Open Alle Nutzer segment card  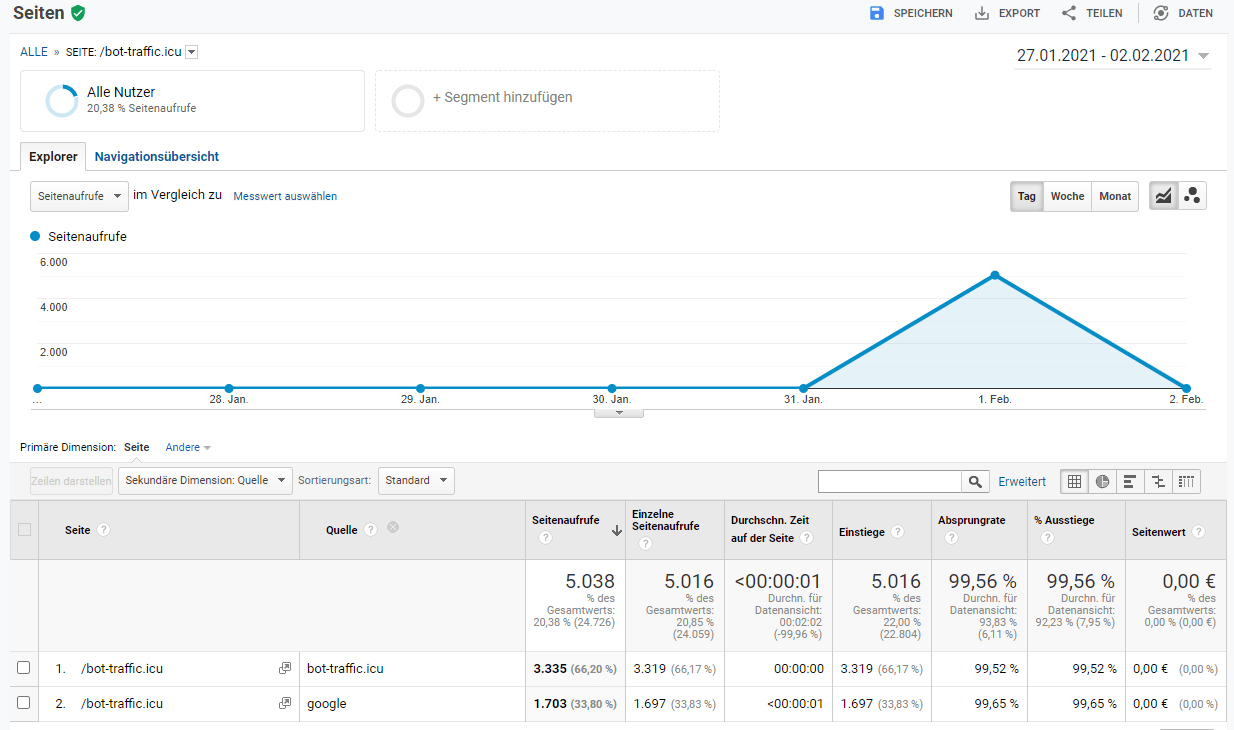pyautogui.click(x=192, y=101)
